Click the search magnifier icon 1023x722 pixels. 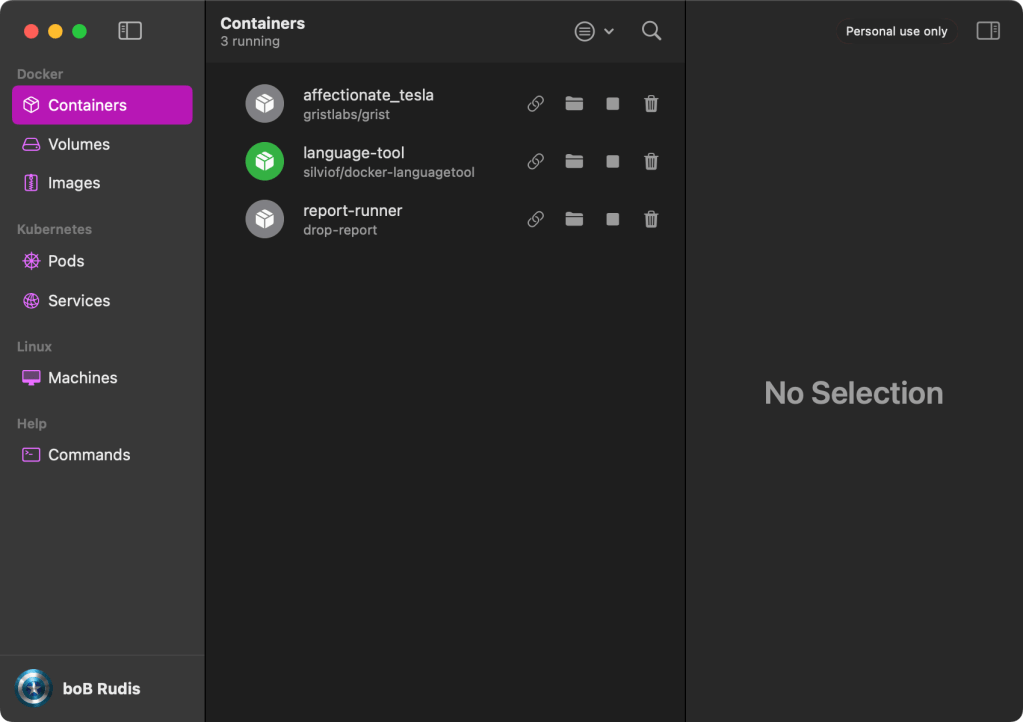pos(651,31)
